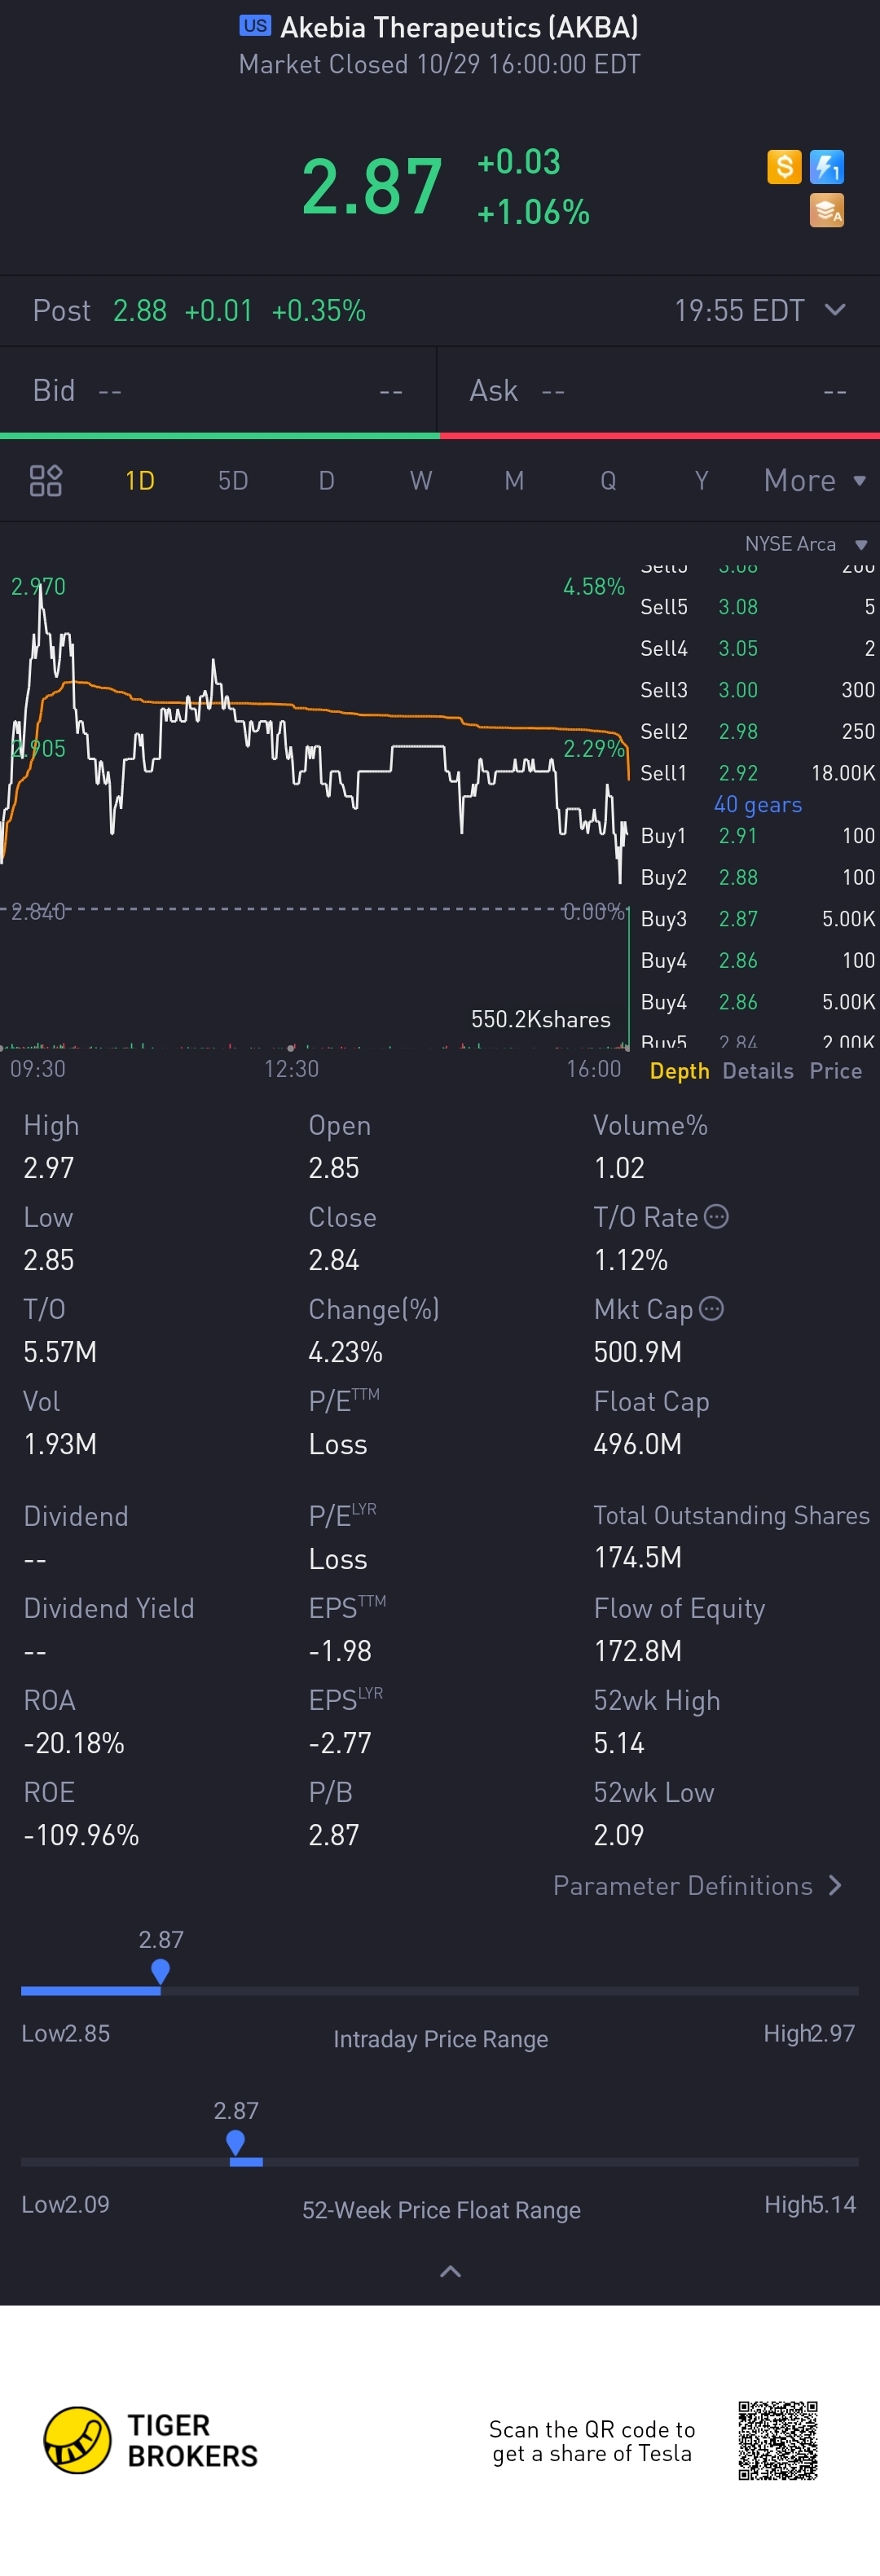
Task: Tap the Sell1 2.92 order row
Action: tap(757, 773)
